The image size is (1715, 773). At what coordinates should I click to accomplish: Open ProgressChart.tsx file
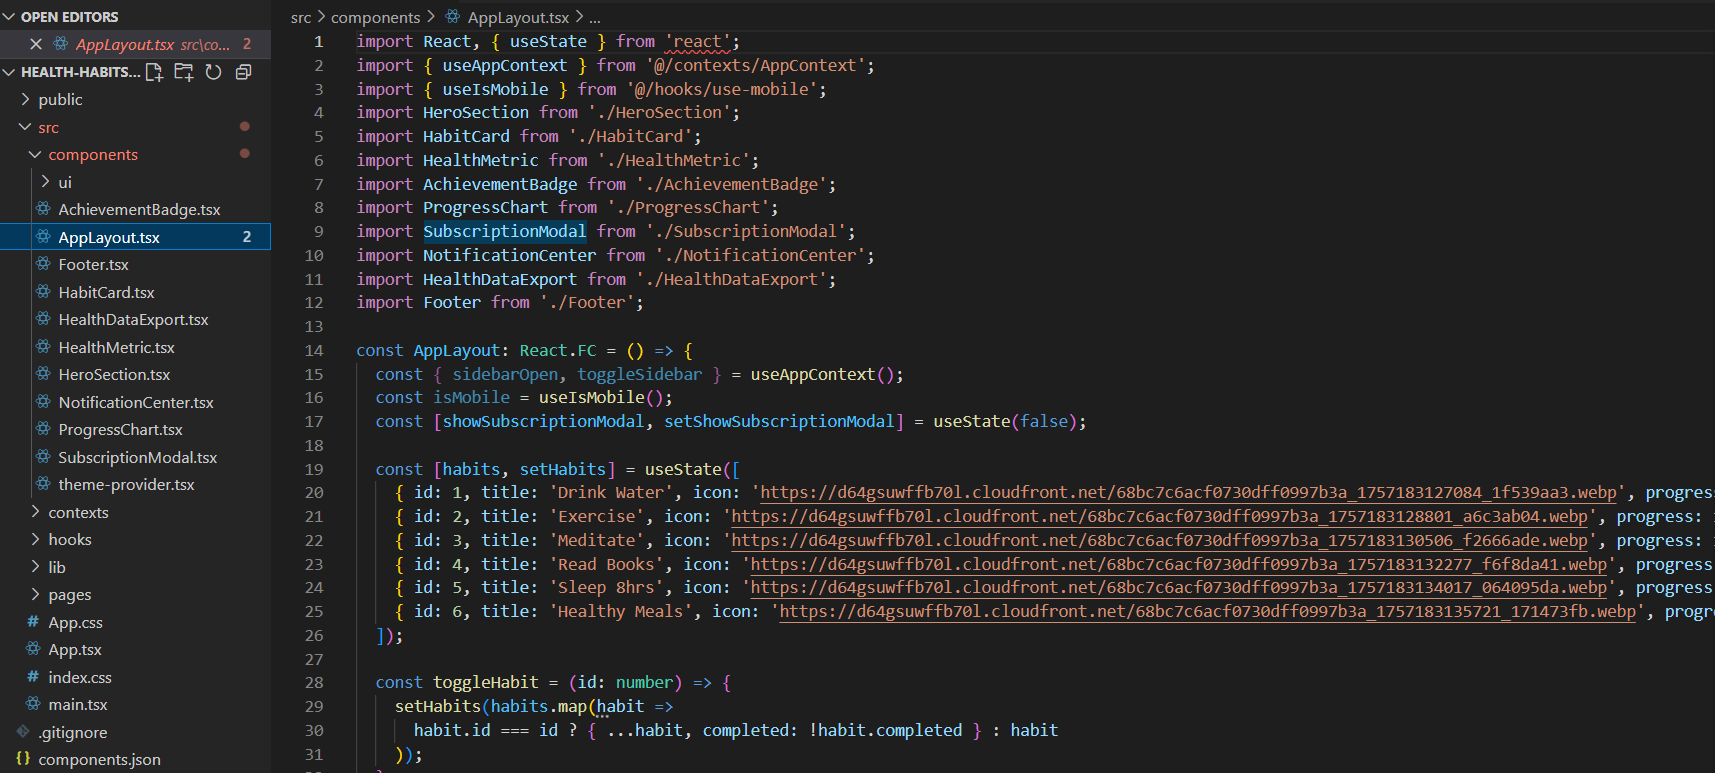[120, 429]
